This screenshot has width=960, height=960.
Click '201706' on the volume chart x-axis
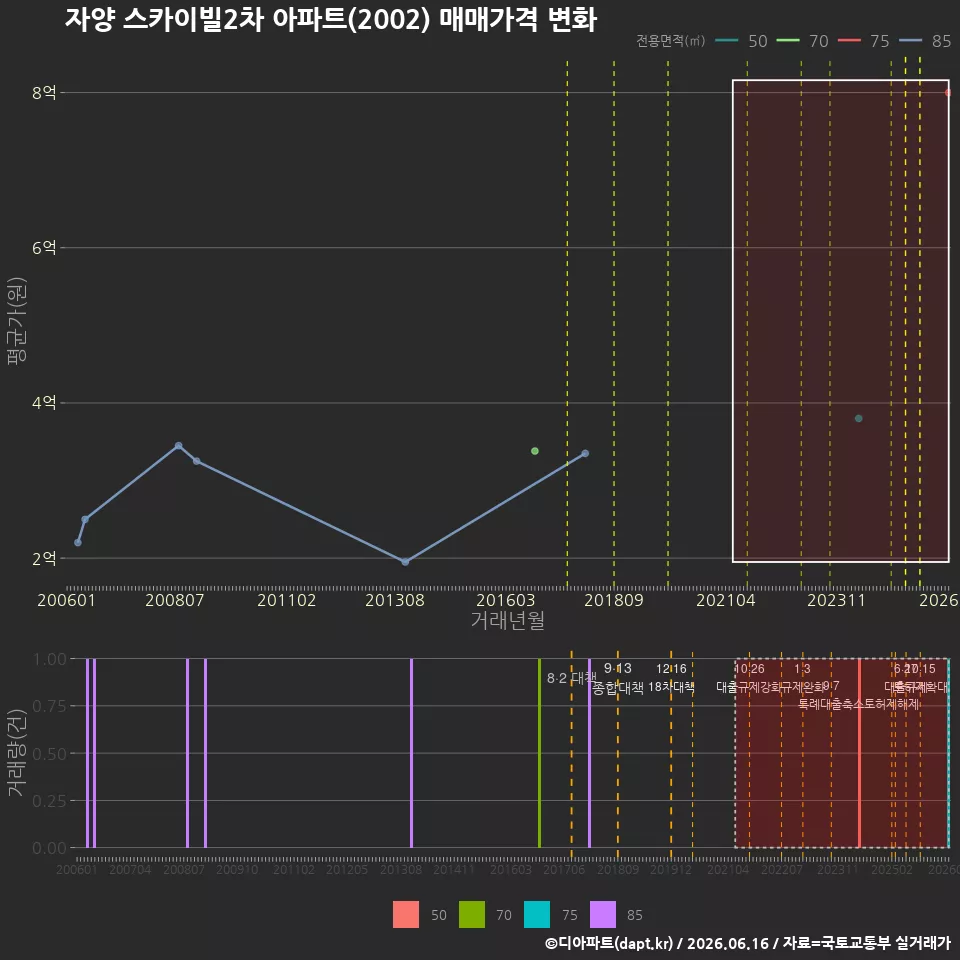click(564, 869)
